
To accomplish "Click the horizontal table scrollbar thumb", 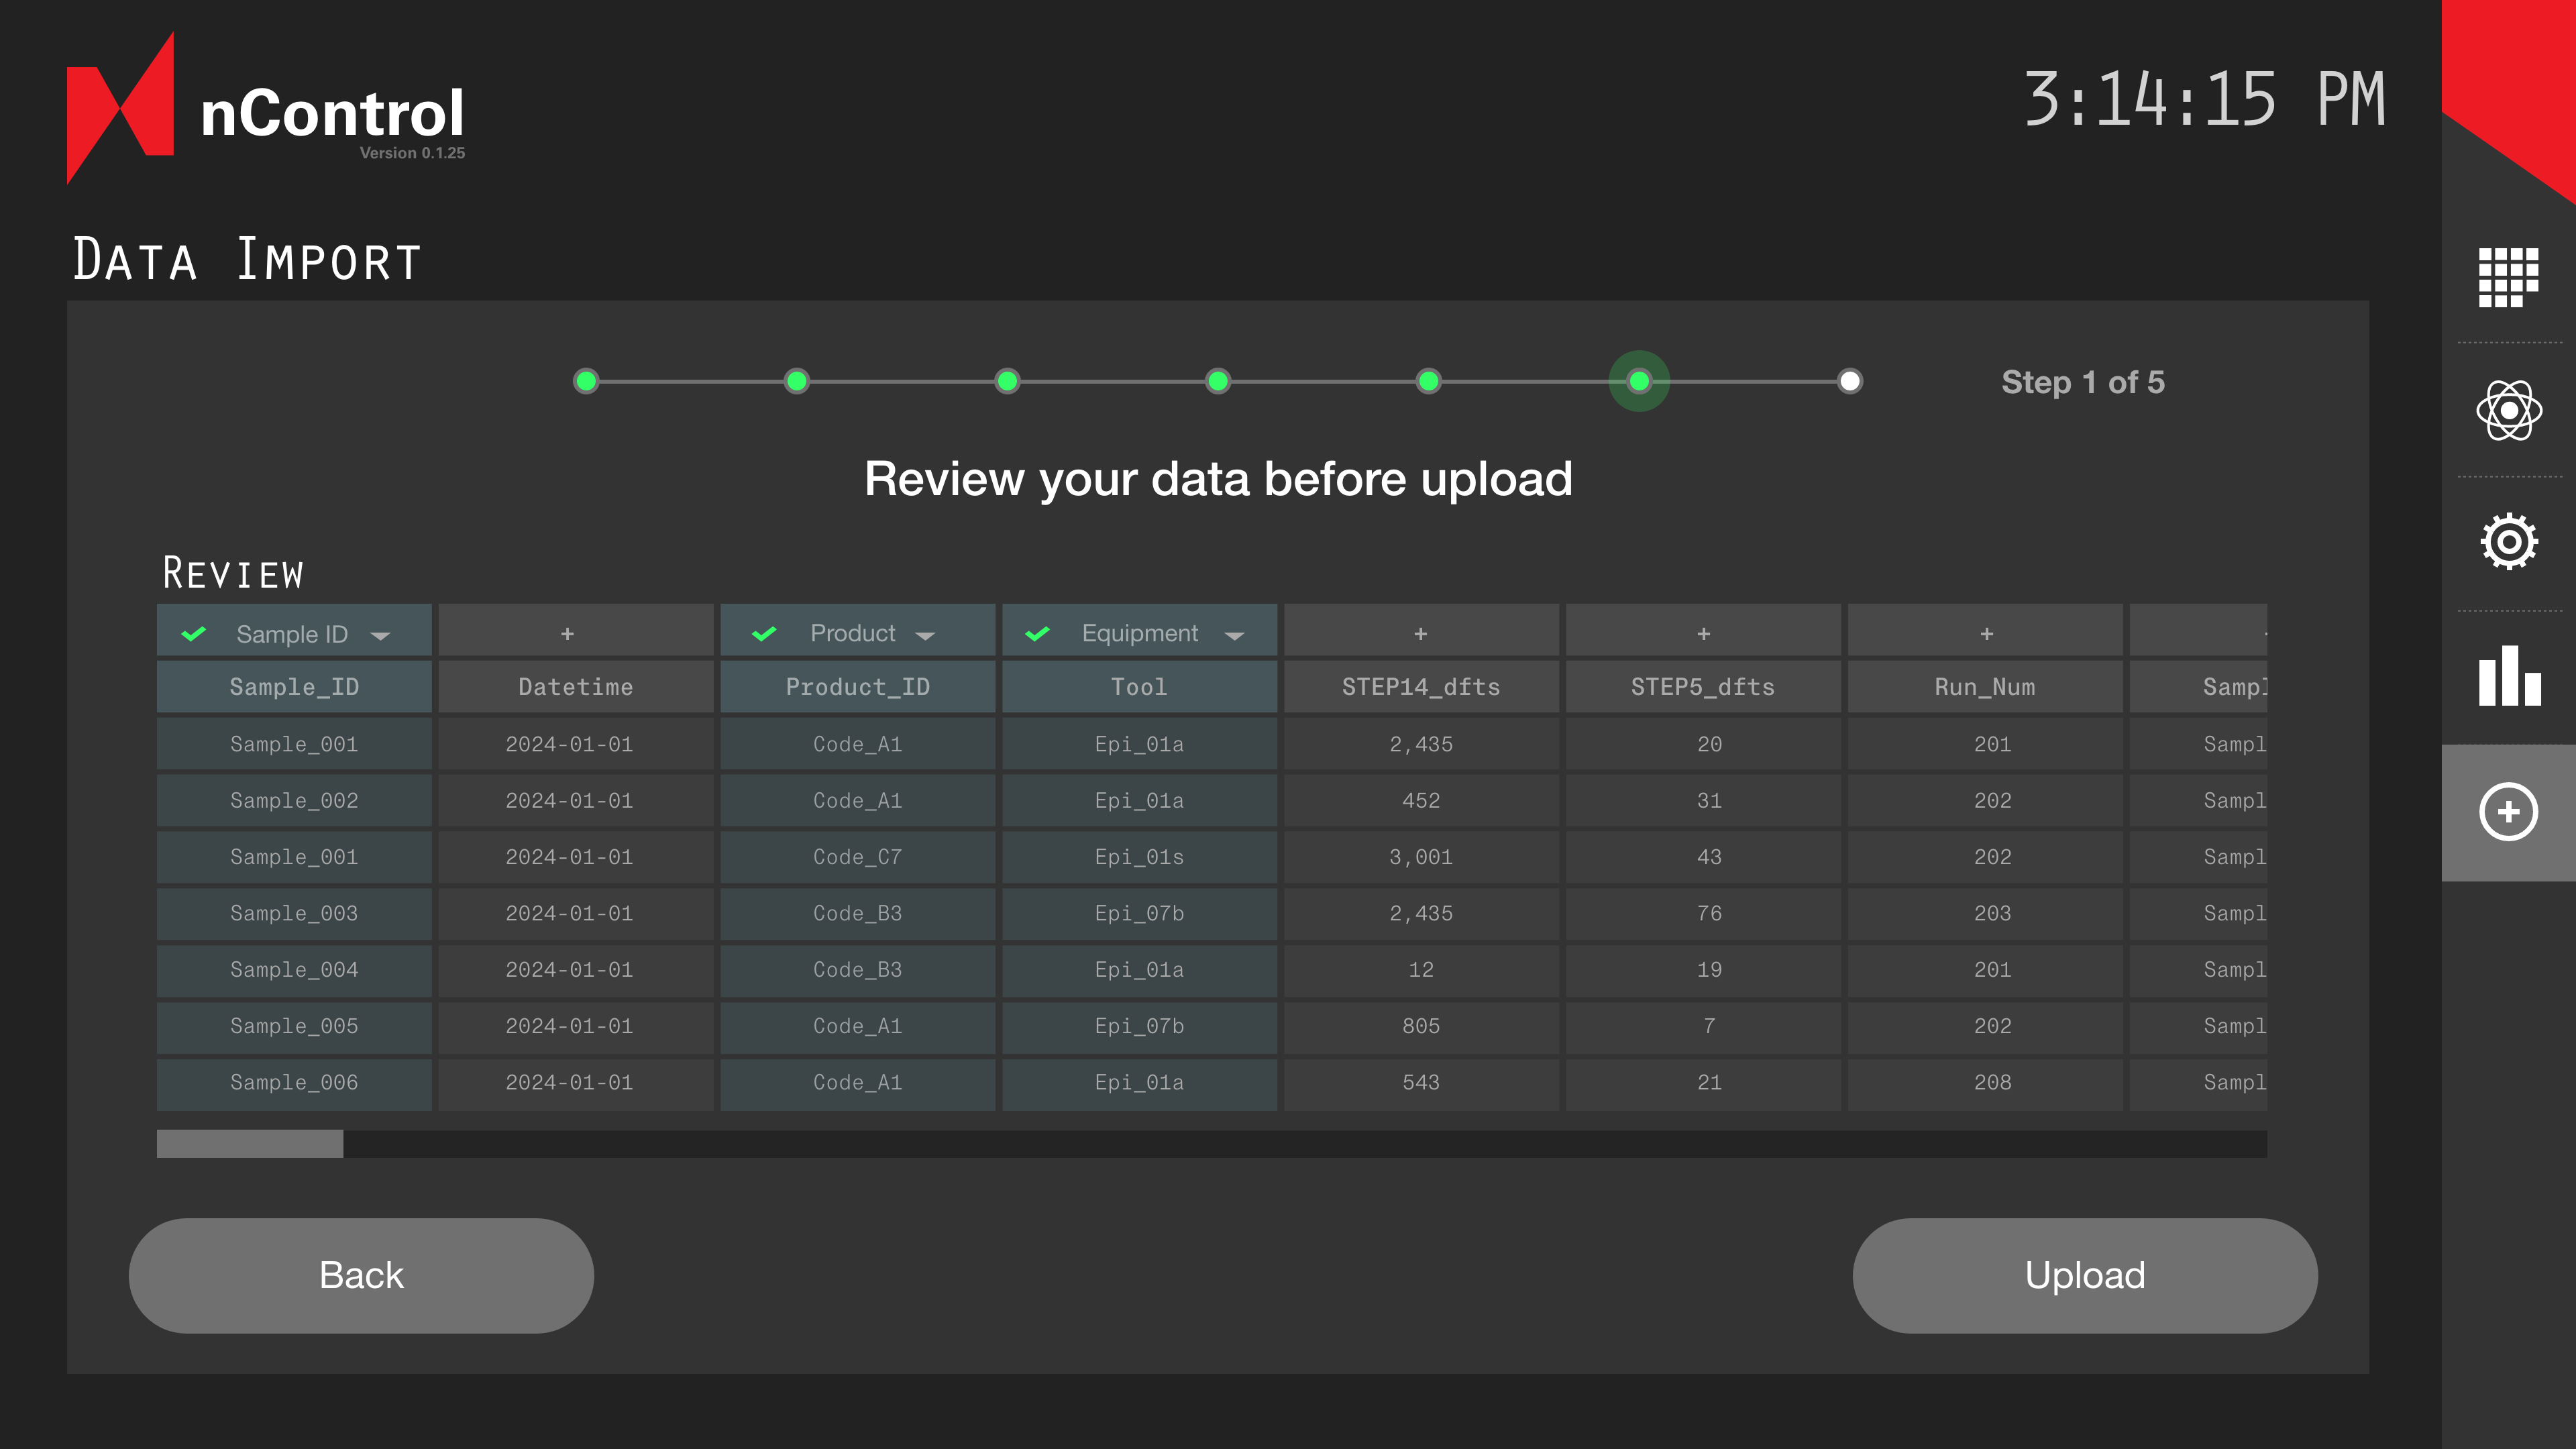I will point(250,1144).
